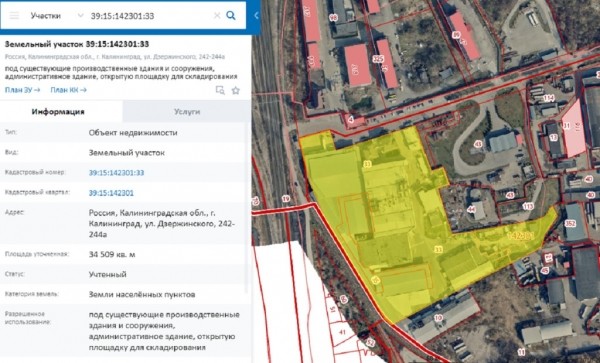This screenshot has width=600, height=363.
Task: Click parcel label 10 on the map
Action: coord(438,317)
